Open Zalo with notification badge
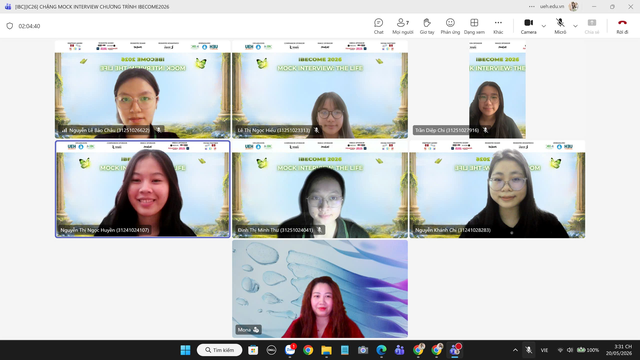This screenshot has width=640, height=360. tap(290, 350)
